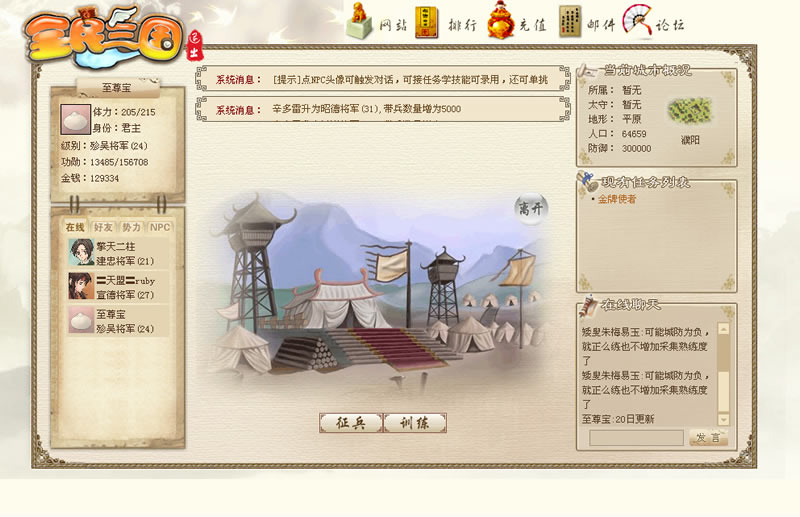Screen dimensions: 800x517
Task: Select the 〓天盟〓ruby player avatar
Action: [82, 286]
